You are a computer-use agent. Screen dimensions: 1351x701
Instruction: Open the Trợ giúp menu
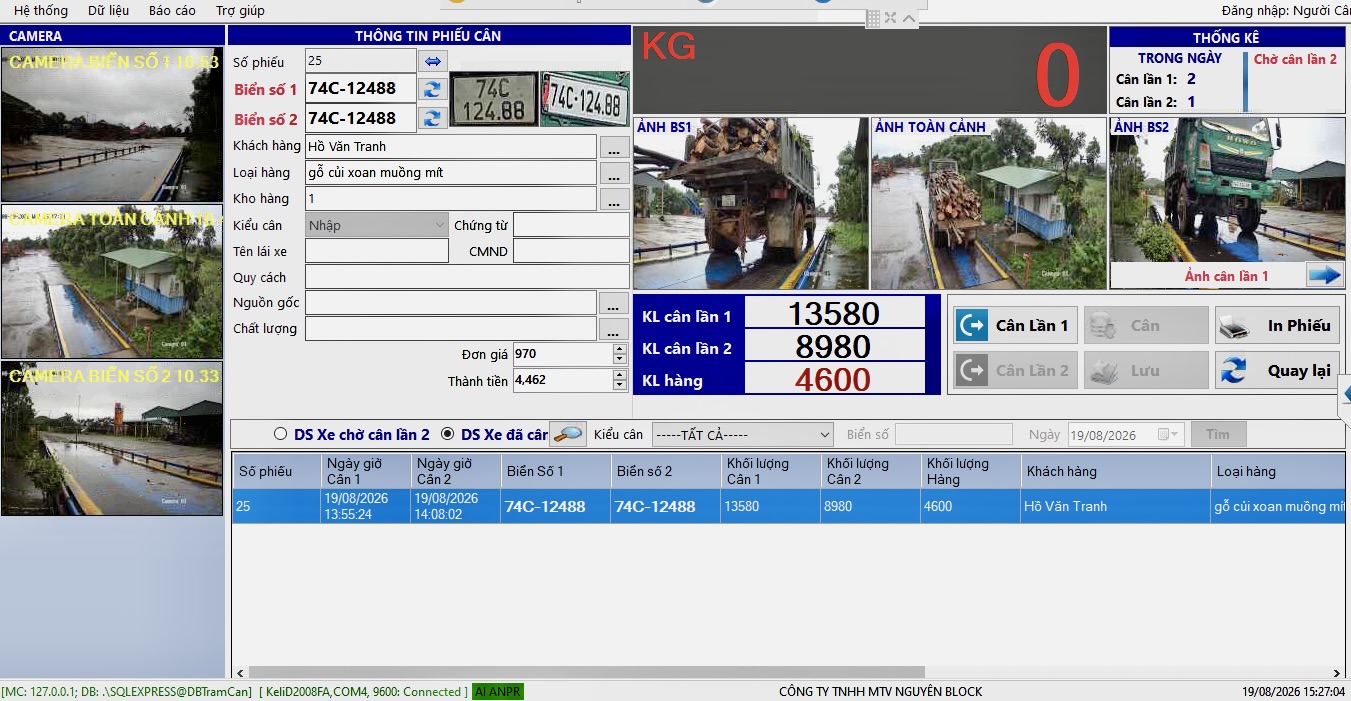pos(240,10)
